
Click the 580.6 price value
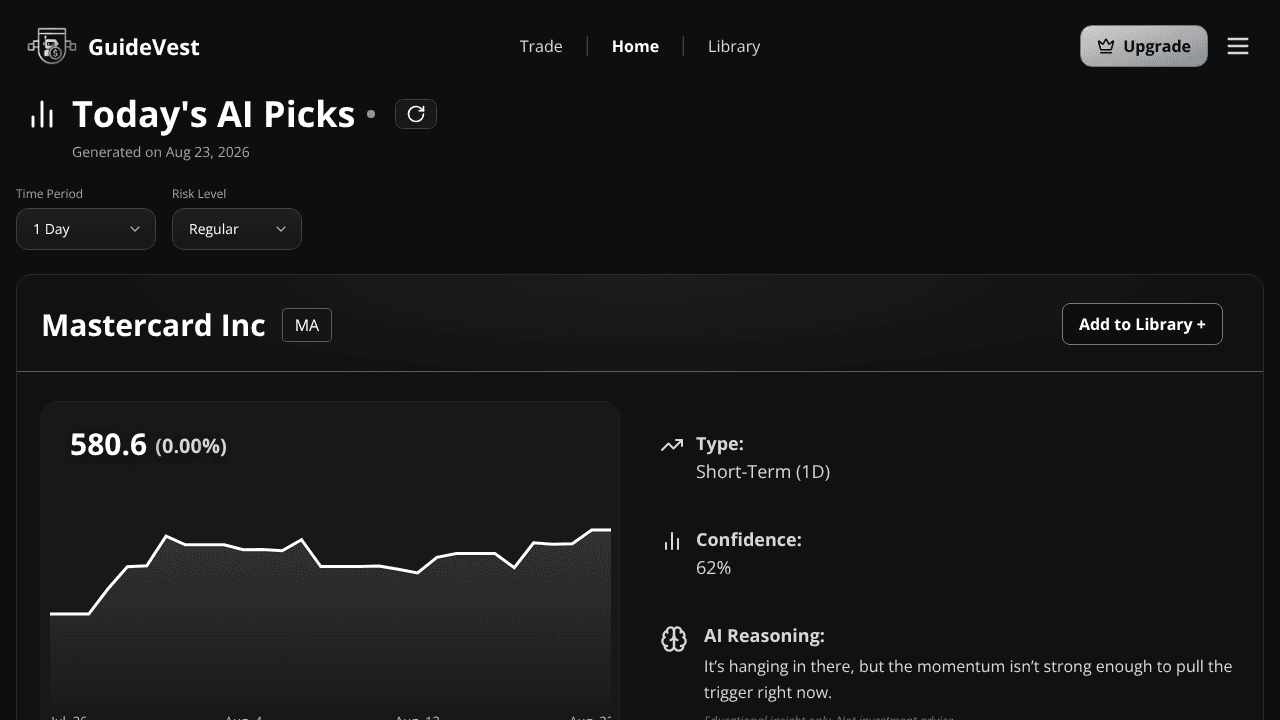108,445
